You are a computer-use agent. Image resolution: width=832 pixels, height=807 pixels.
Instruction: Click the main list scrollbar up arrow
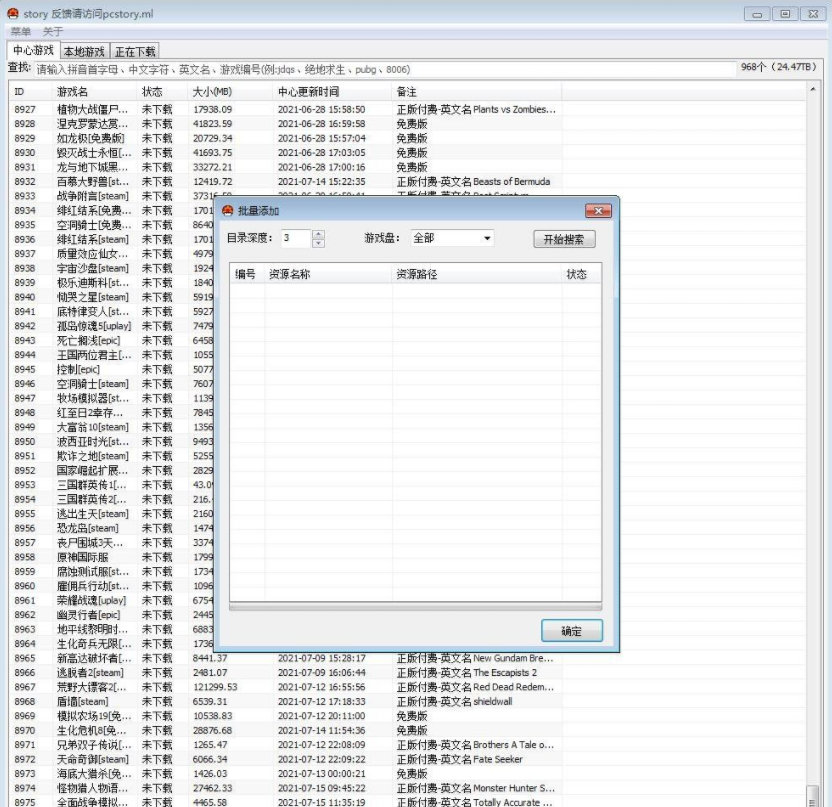811,91
